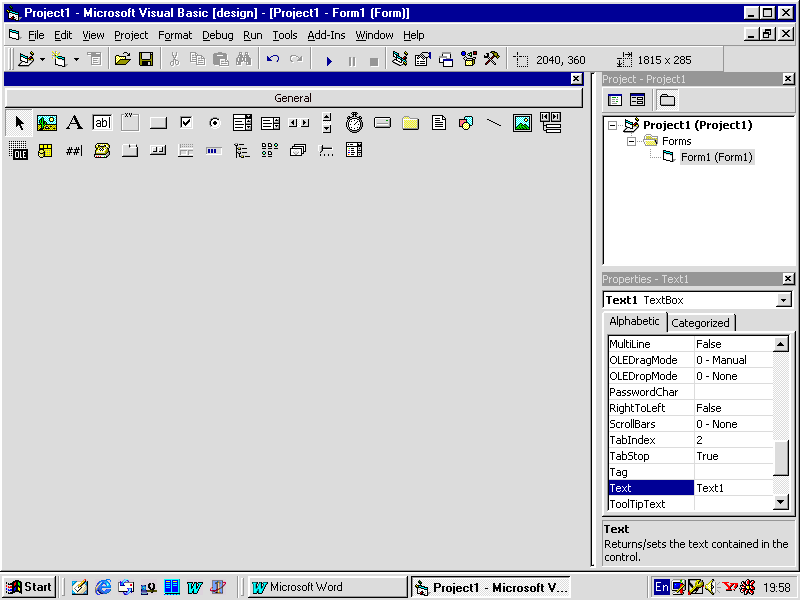Click the Undo toolbar arrow
This screenshot has height=600, width=800.
click(273, 60)
